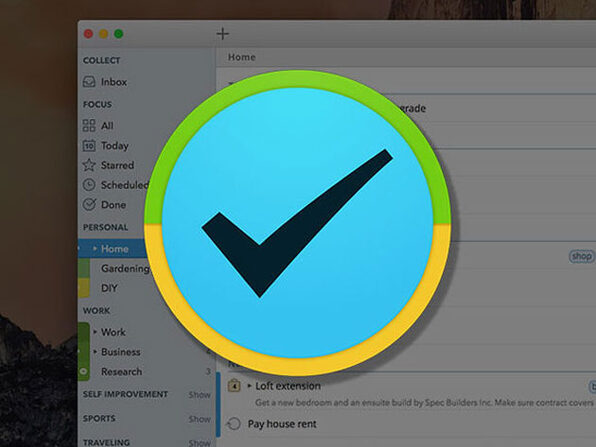Click the Loft extension project icon
This screenshot has width=596, height=447.
point(234,386)
